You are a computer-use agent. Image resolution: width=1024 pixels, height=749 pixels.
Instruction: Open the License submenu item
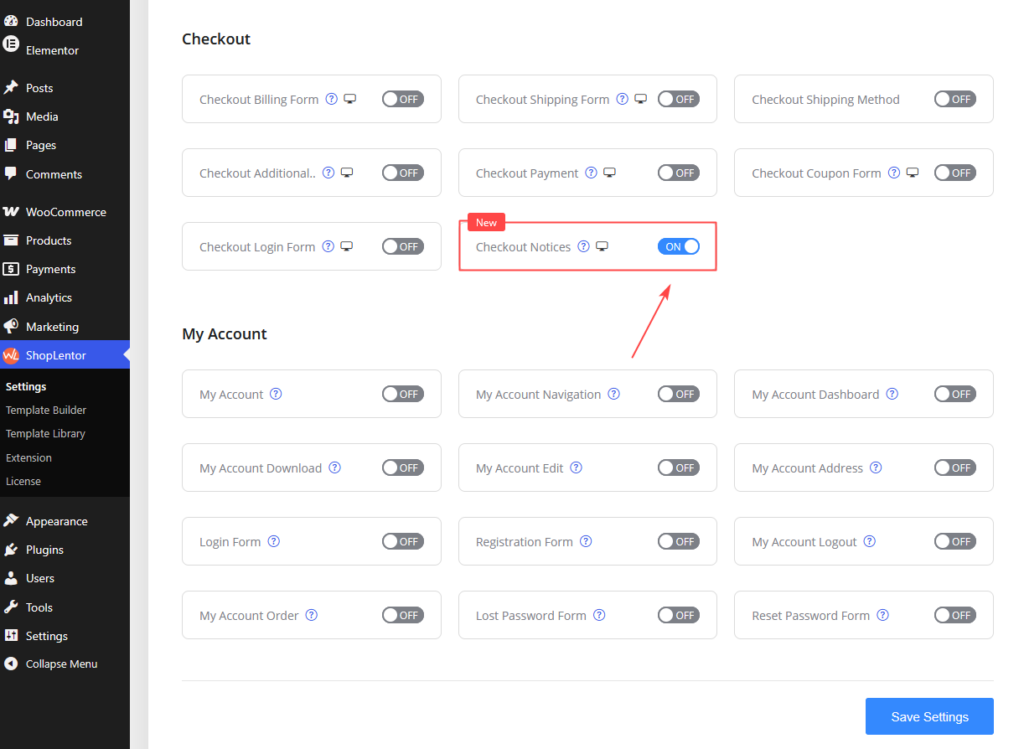coord(24,481)
